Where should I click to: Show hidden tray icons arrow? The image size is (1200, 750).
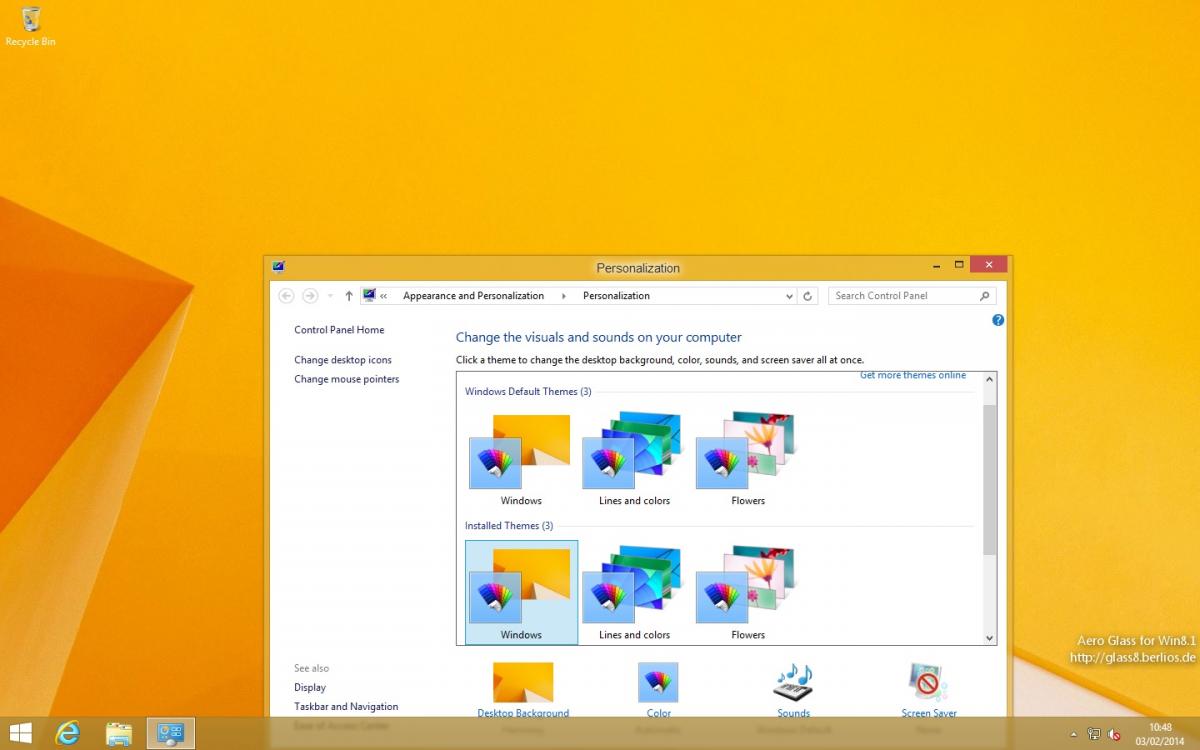pyautogui.click(x=1074, y=734)
